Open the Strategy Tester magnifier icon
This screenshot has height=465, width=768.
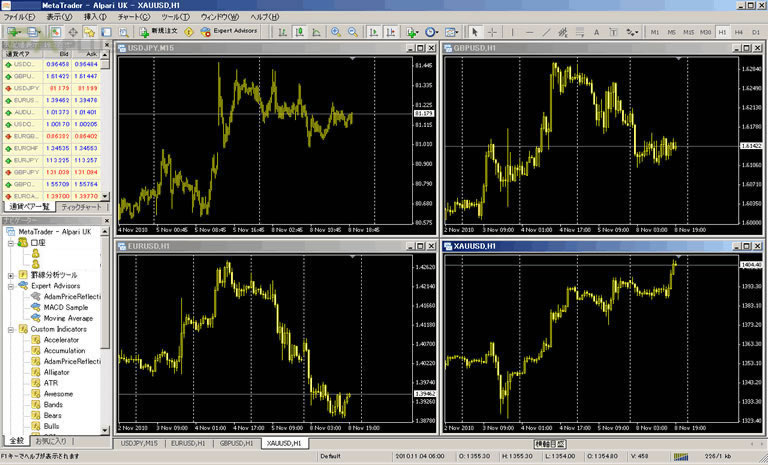pyautogui.click(x=124, y=32)
